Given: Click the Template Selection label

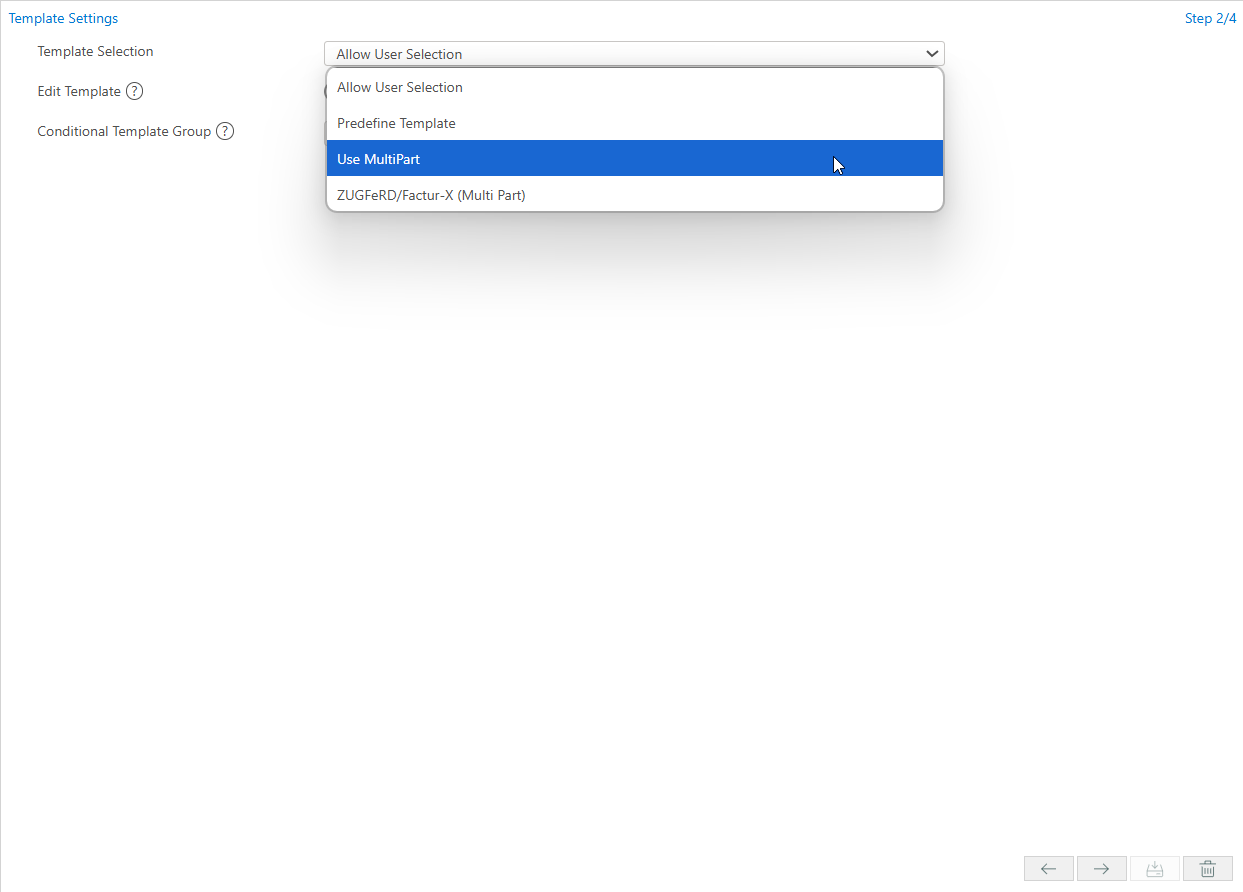Looking at the screenshot, I should tap(95, 51).
